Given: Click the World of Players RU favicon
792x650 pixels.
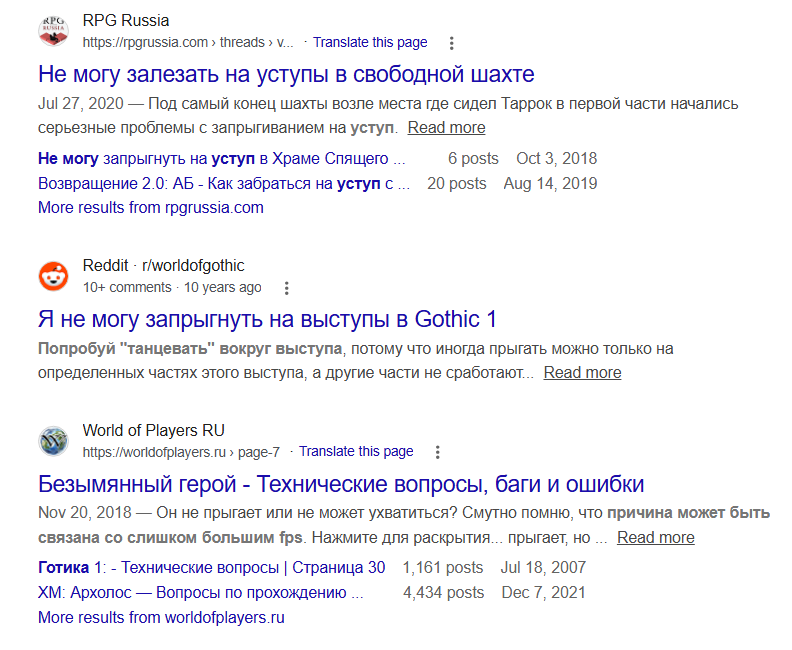Looking at the screenshot, I should pyautogui.click(x=54, y=441).
